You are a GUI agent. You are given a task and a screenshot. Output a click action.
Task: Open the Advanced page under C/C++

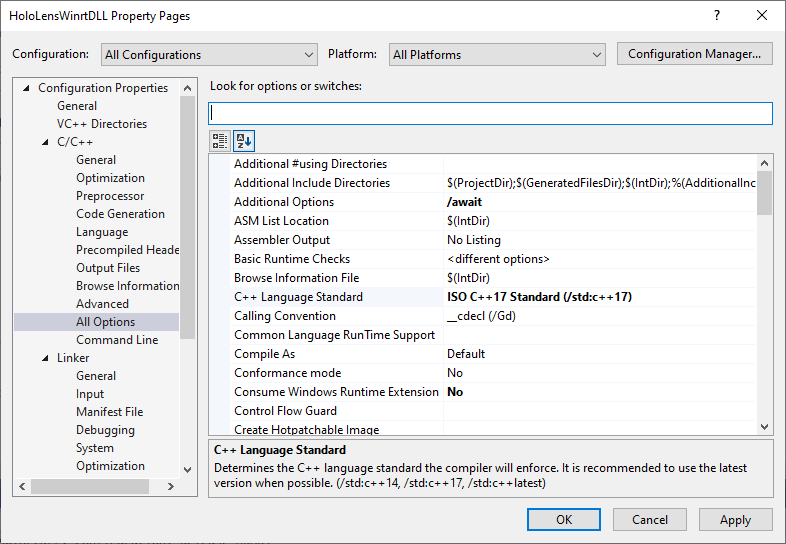(x=102, y=304)
